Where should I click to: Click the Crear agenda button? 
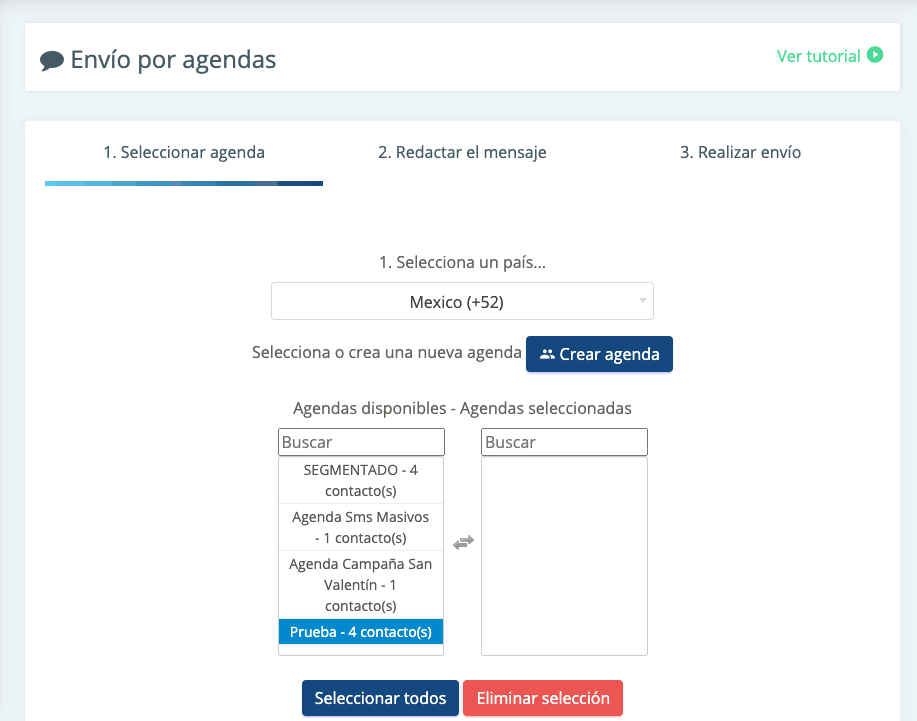click(x=599, y=354)
